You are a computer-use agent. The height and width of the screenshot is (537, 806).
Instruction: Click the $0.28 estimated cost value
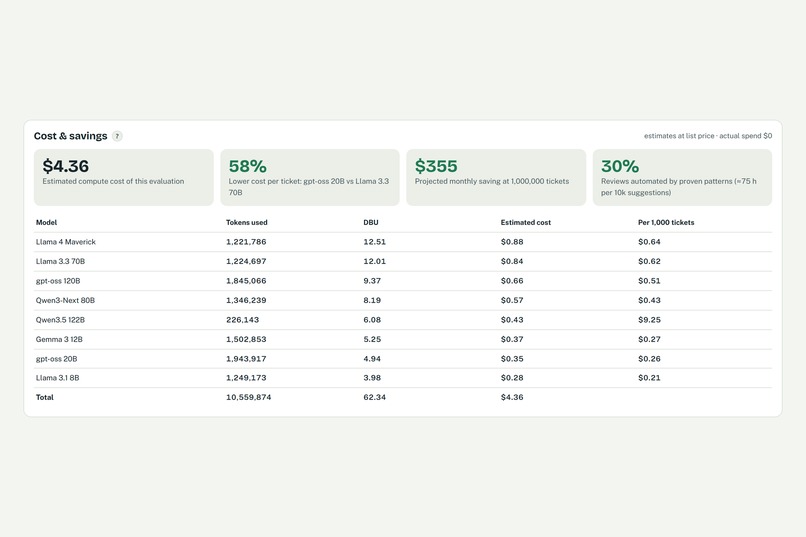coord(512,378)
